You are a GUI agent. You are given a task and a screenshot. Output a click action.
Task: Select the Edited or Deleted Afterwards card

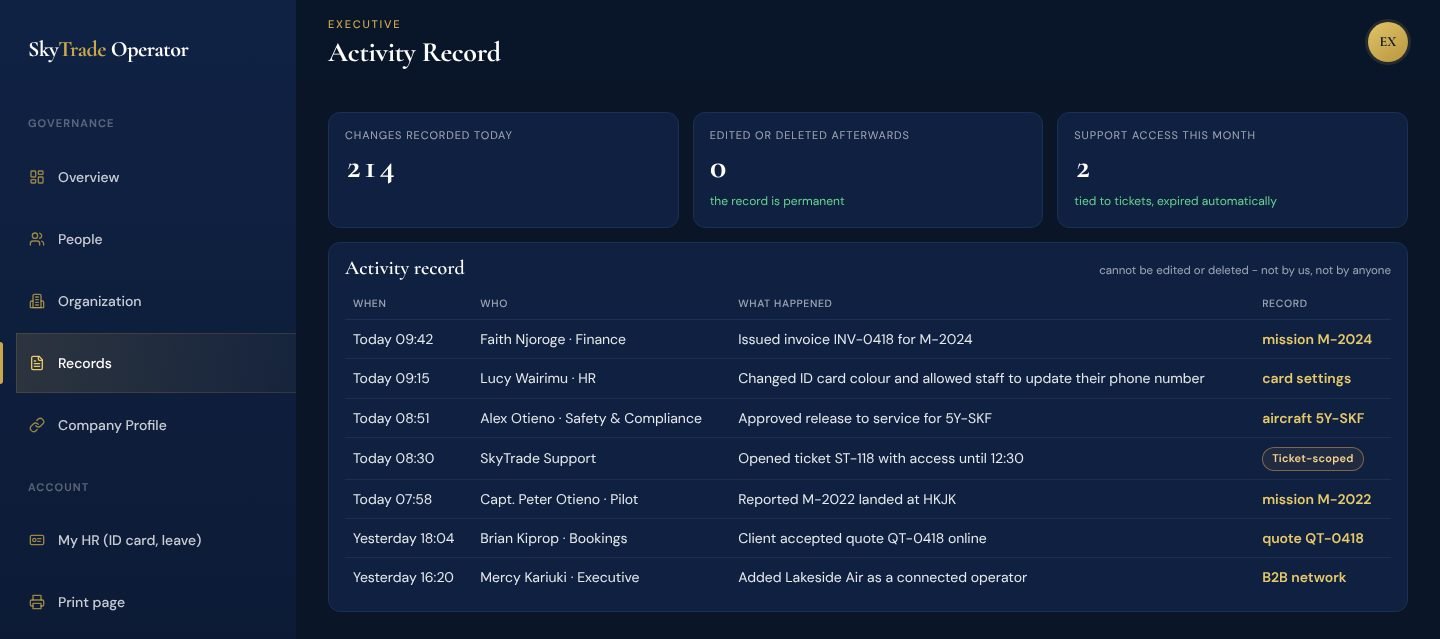pyautogui.click(x=868, y=170)
